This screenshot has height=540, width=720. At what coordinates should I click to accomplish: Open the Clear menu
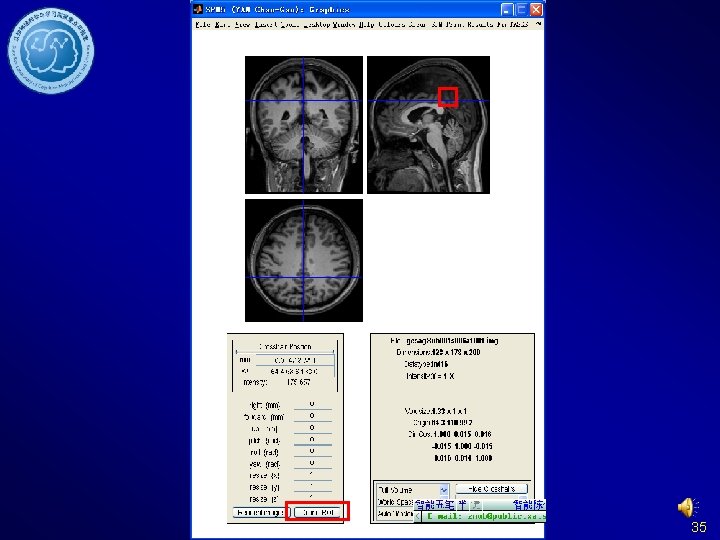[417, 24]
